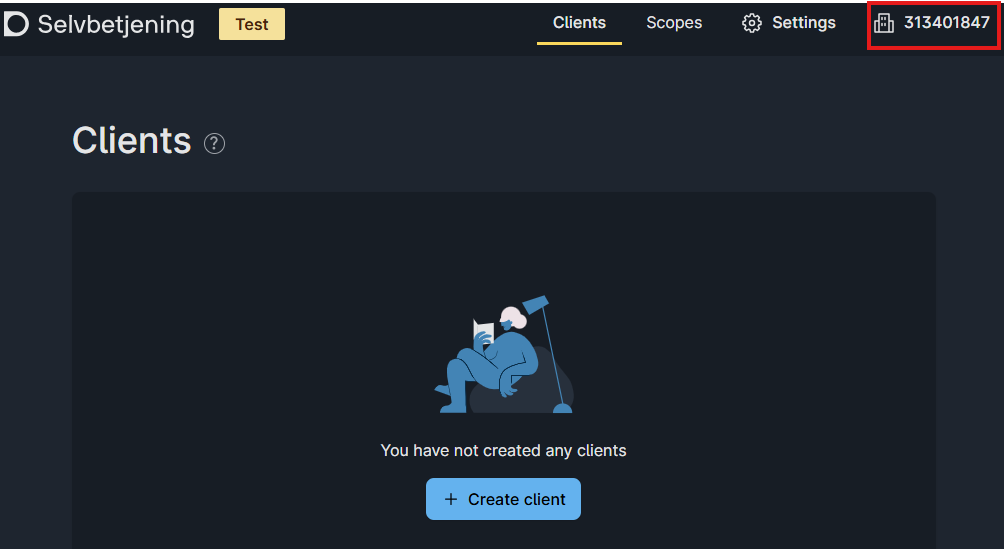The height and width of the screenshot is (549, 1004).
Task: Open the help question mark icon
Action: click(214, 143)
